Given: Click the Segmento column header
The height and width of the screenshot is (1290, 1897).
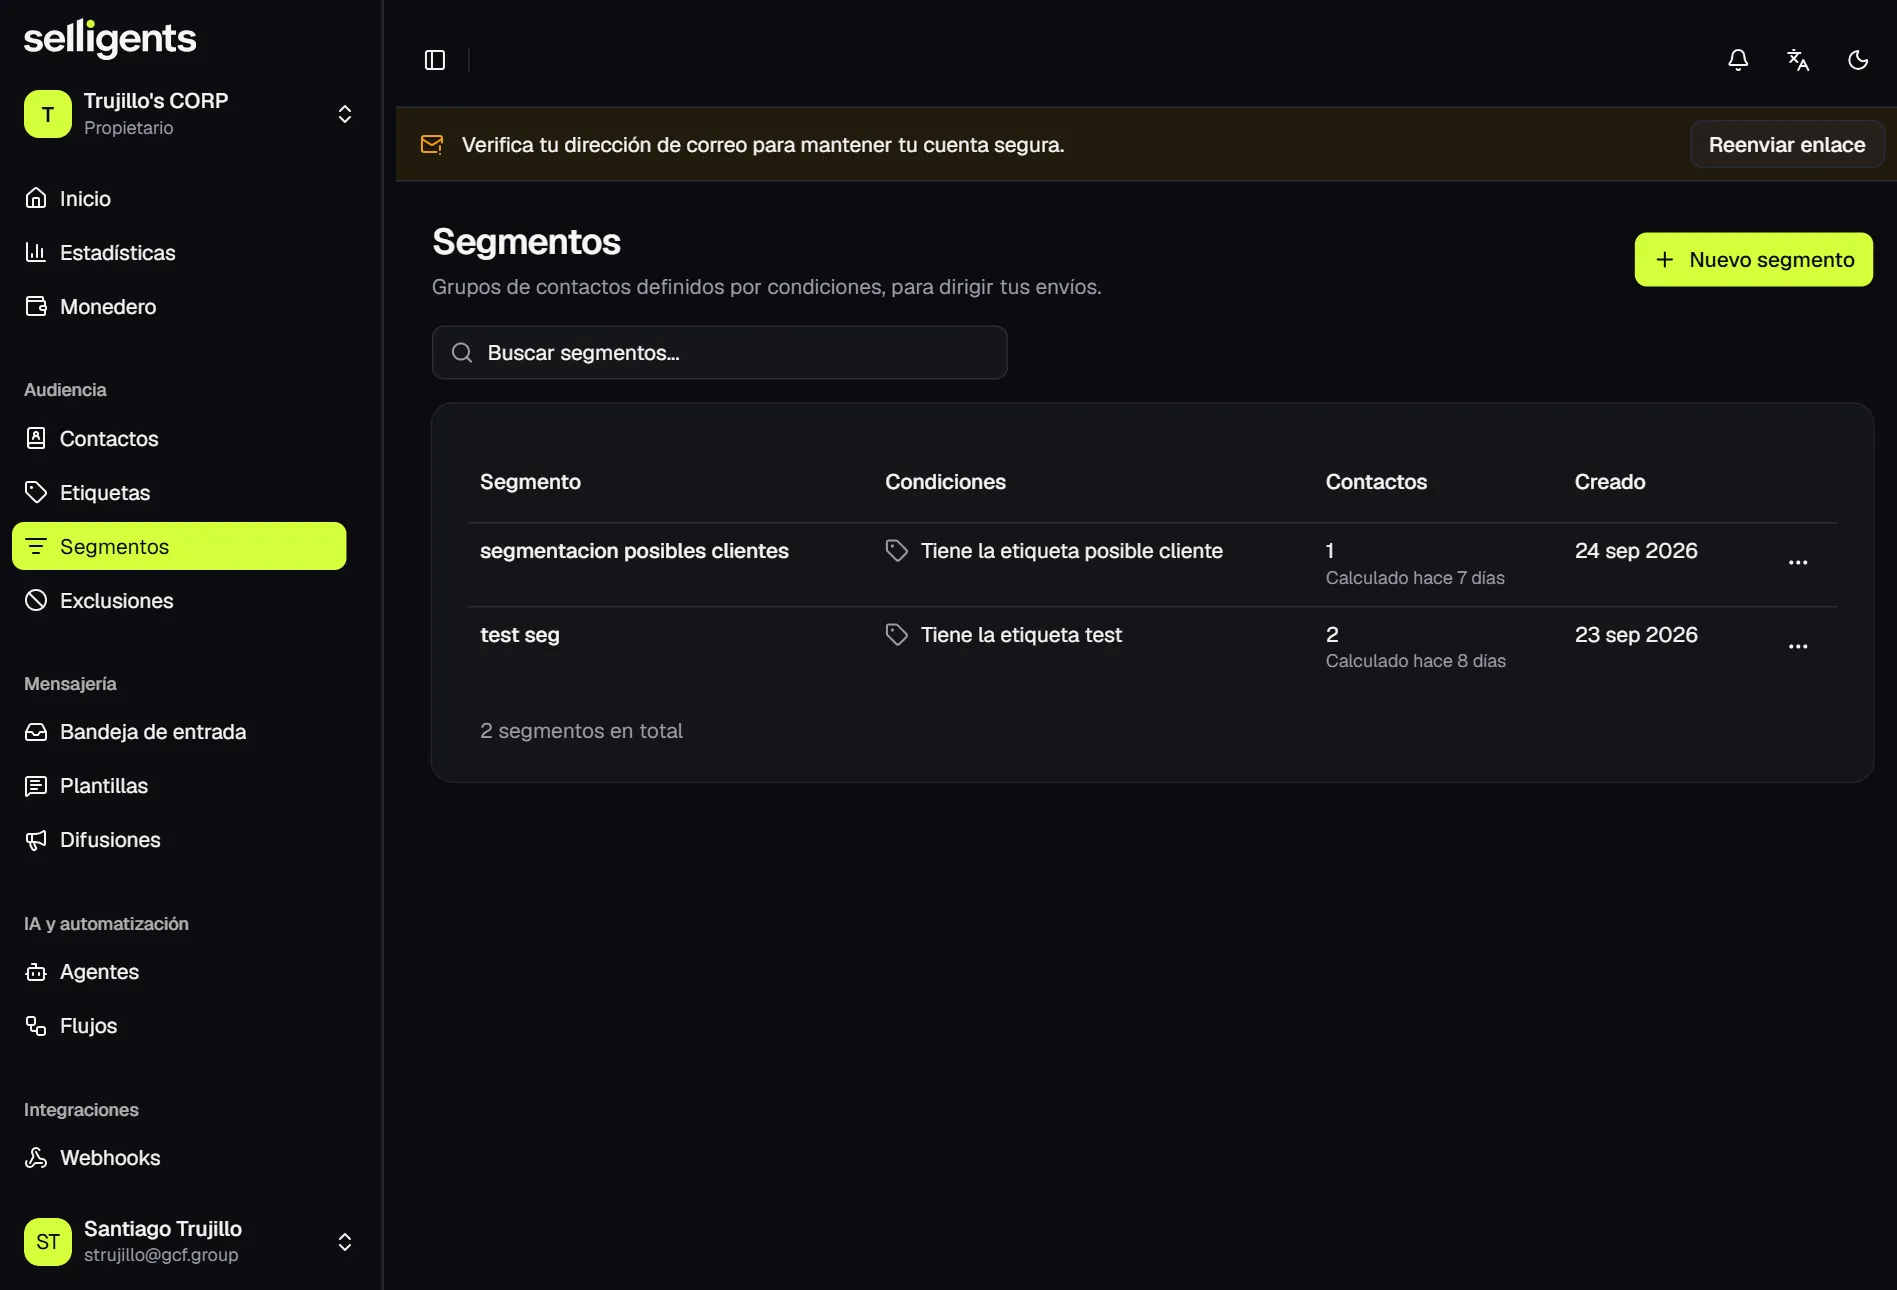Looking at the screenshot, I should 530,482.
